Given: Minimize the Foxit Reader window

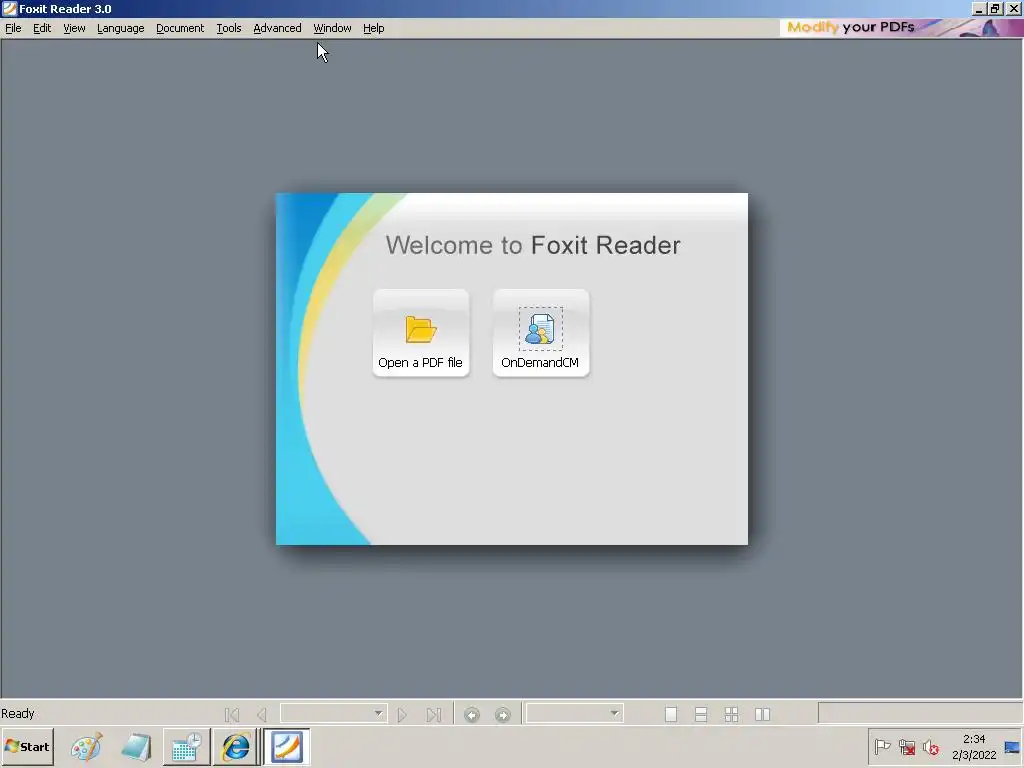Looking at the screenshot, I should pos(979,8).
